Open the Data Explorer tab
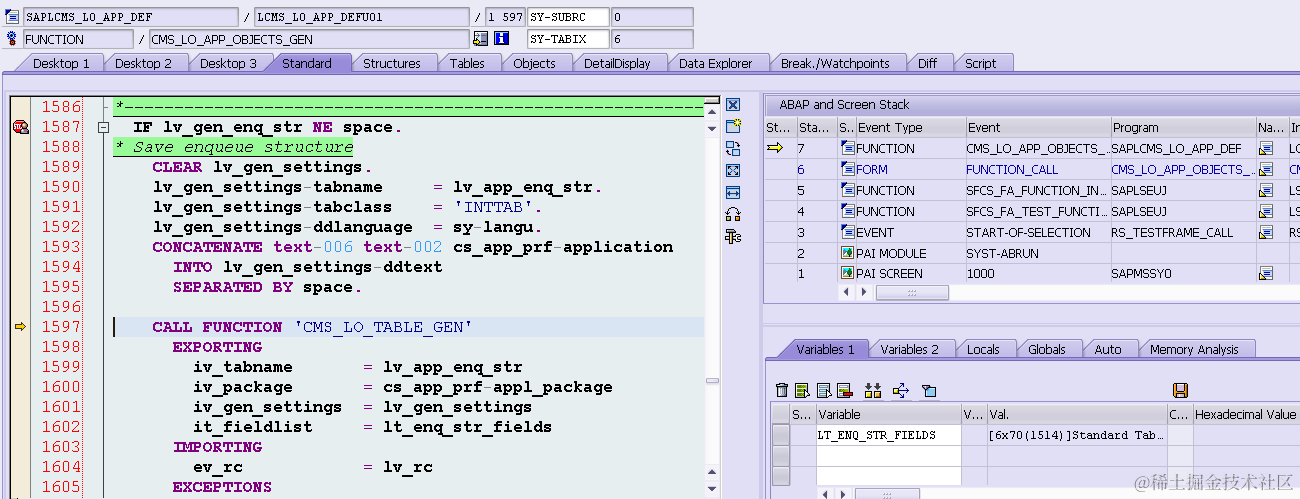Image resolution: width=1300 pixels, height=499 pixels. 715,63
